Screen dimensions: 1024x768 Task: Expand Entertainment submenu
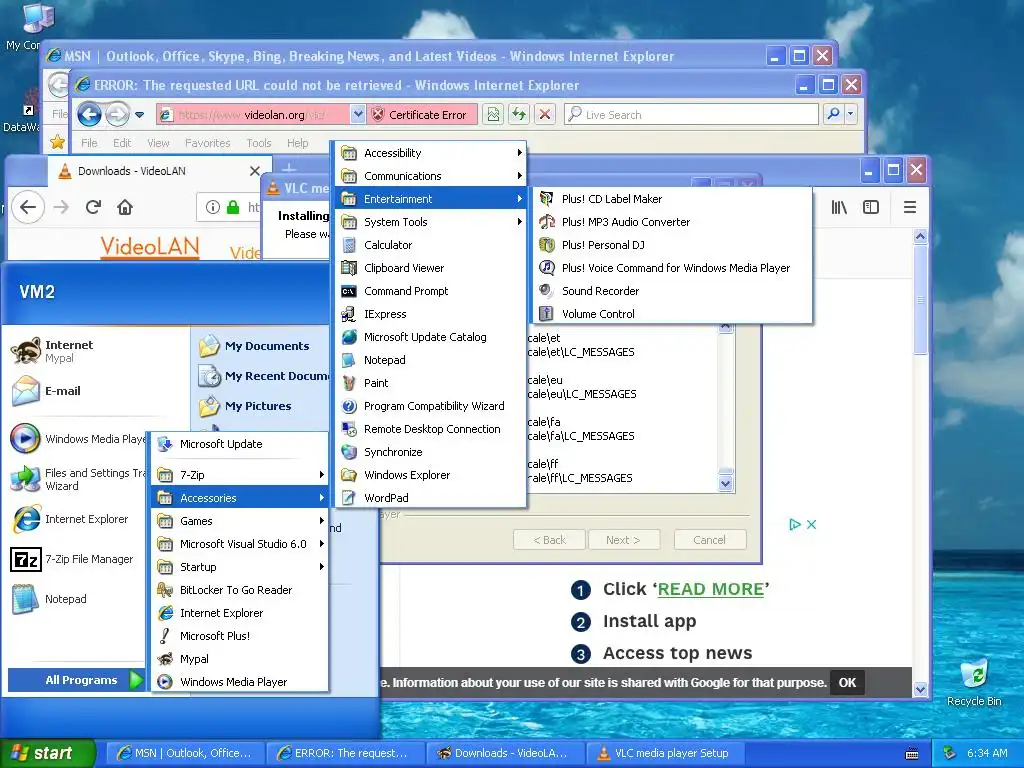(x=431, y=199)
